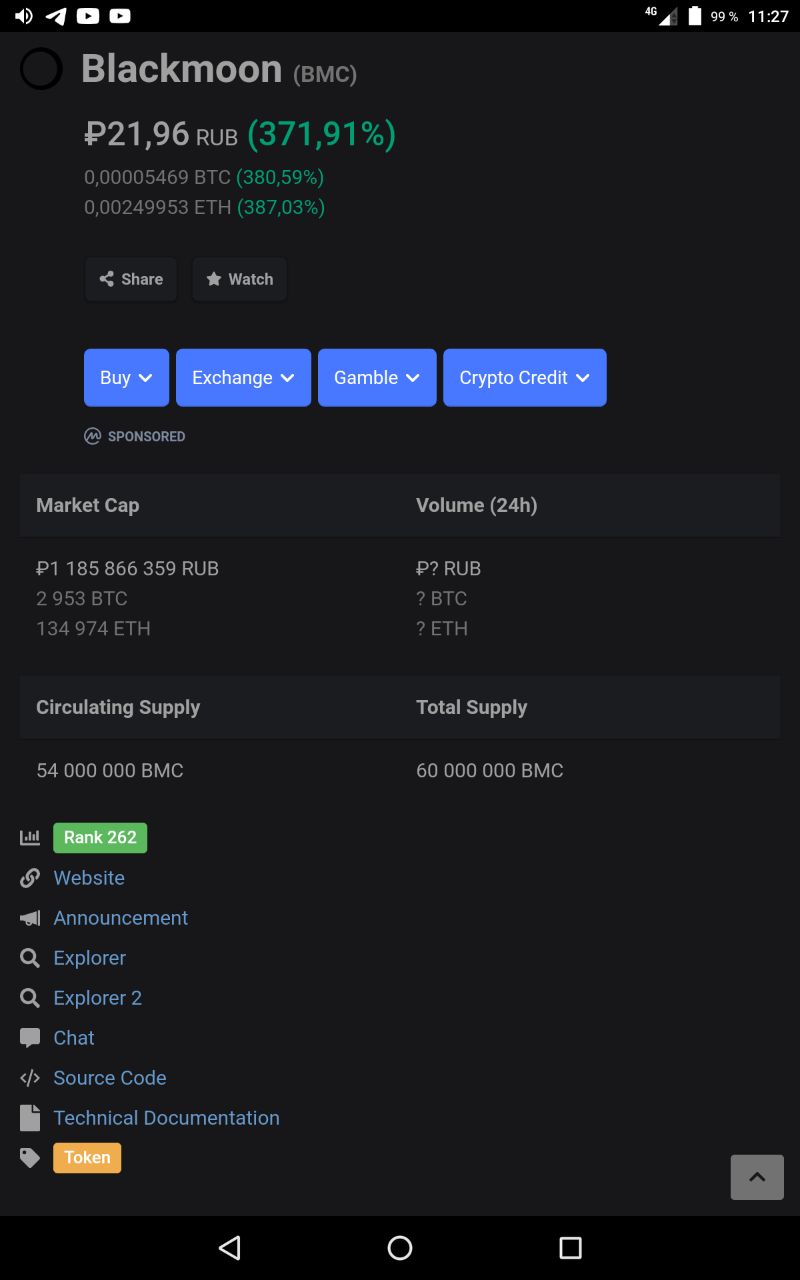Click the code brackets icon beside Source Code
Screen dimensions: 800x1280
pos(30,1078)
